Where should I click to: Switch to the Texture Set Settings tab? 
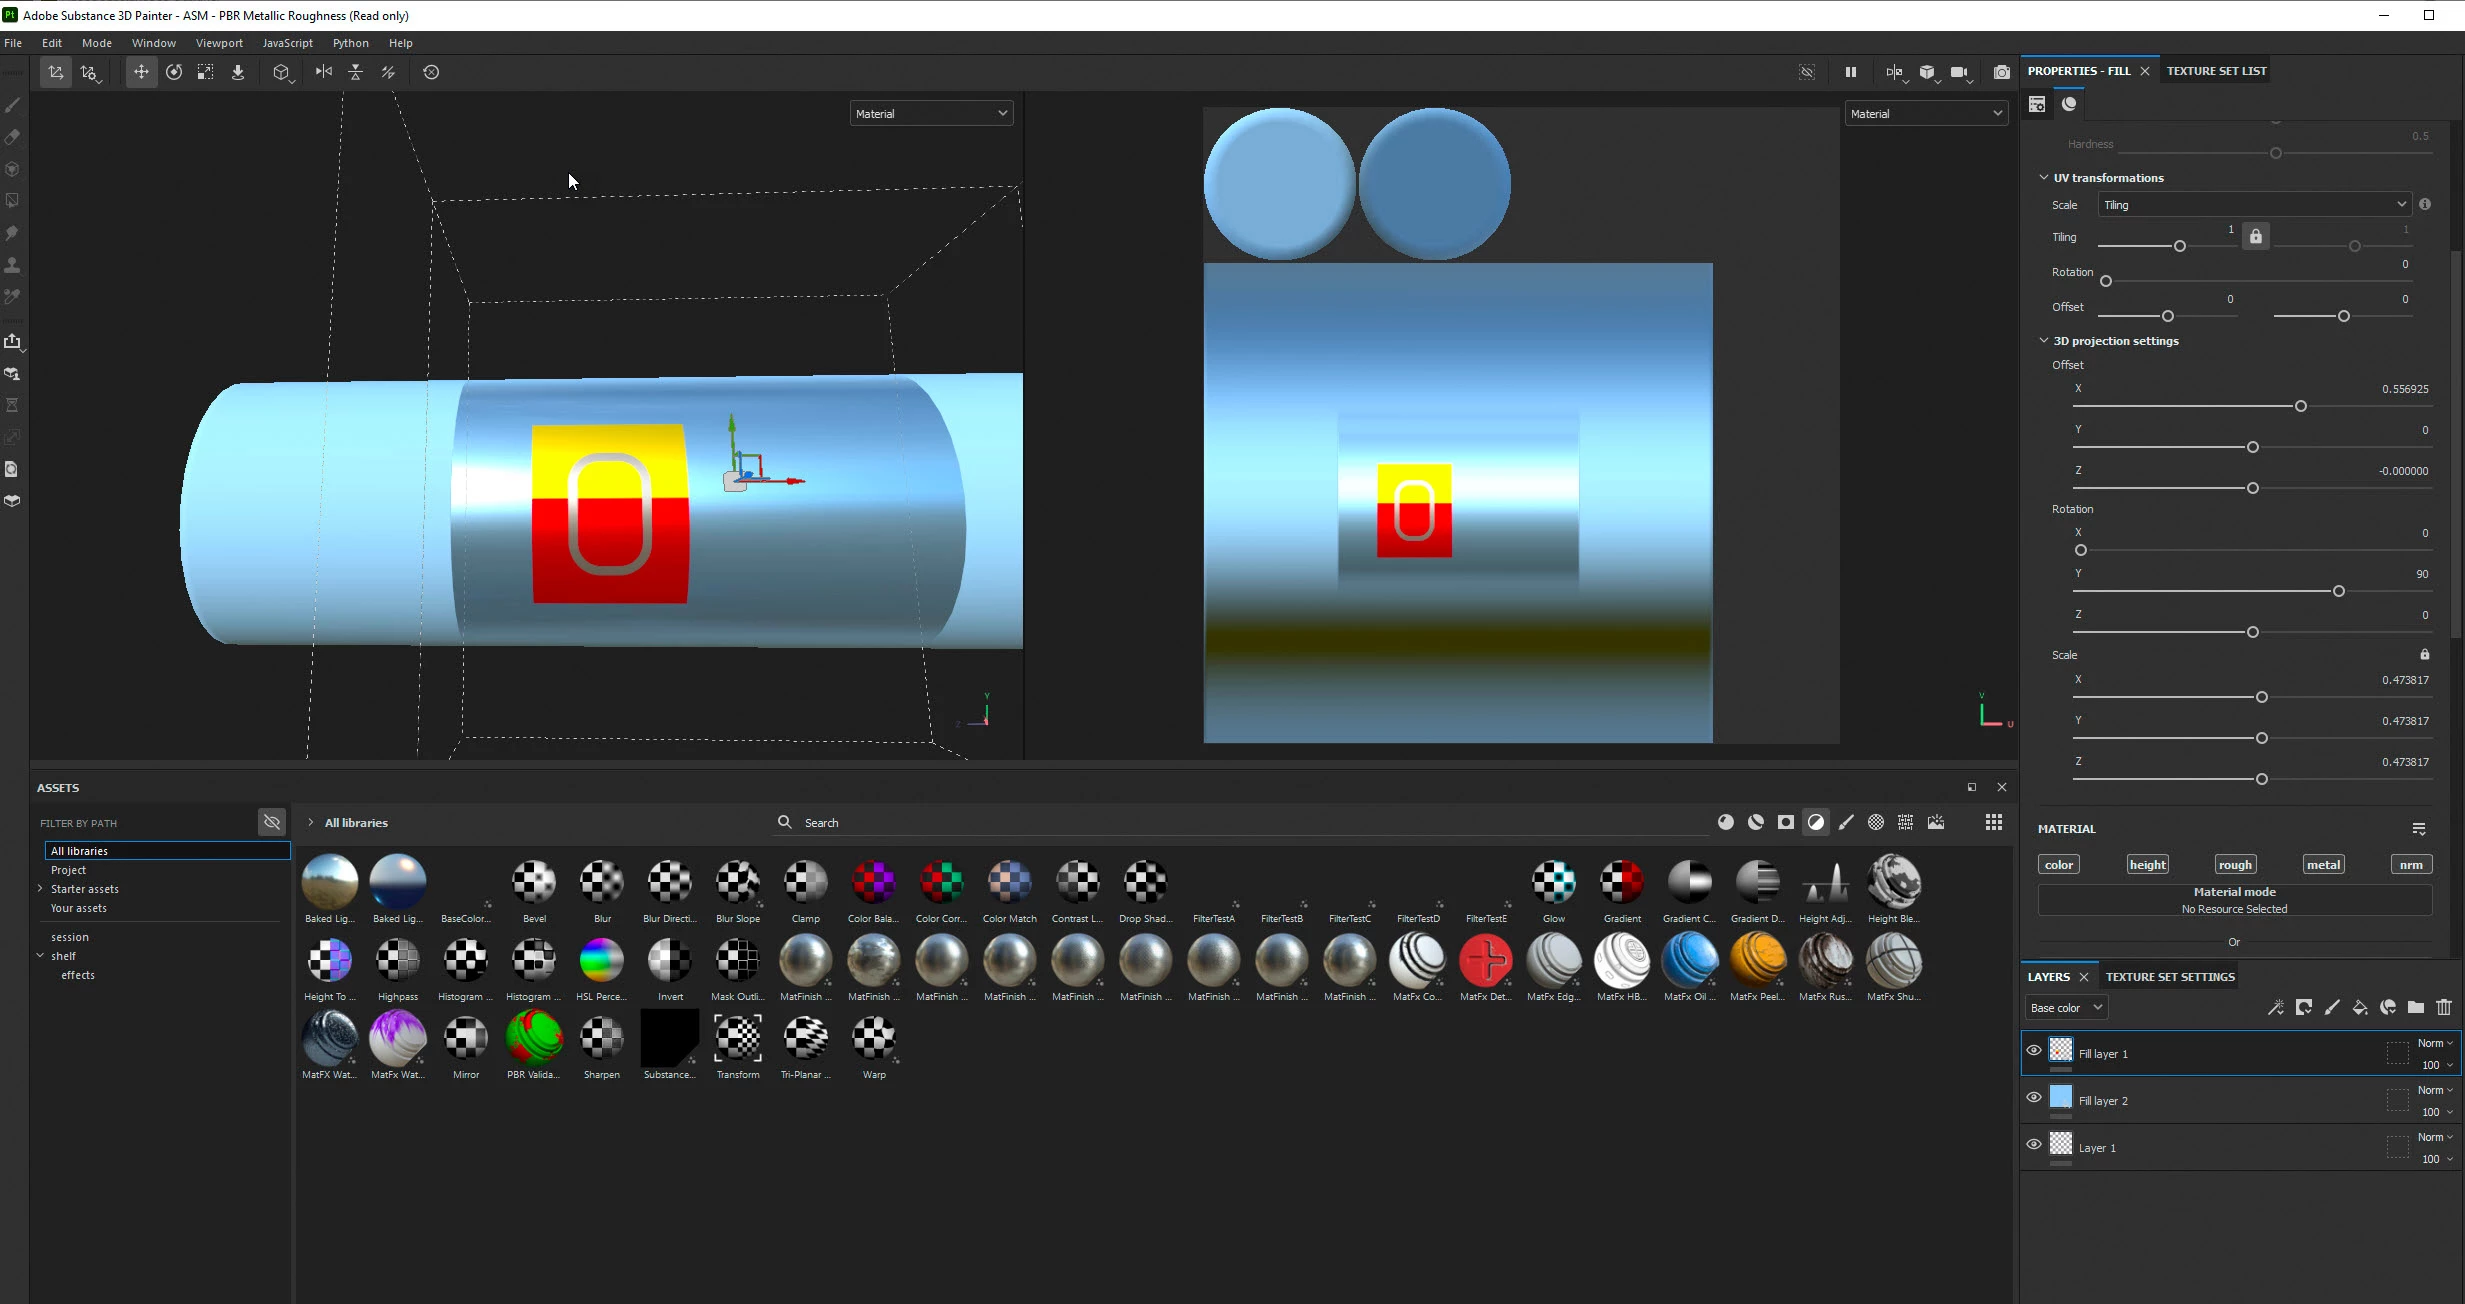click(2170, 977)
